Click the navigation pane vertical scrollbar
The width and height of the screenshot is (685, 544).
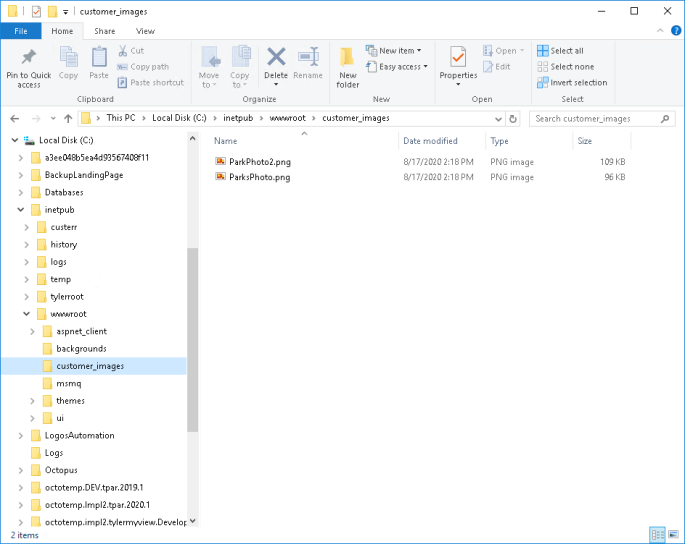(x=192, y=340)
